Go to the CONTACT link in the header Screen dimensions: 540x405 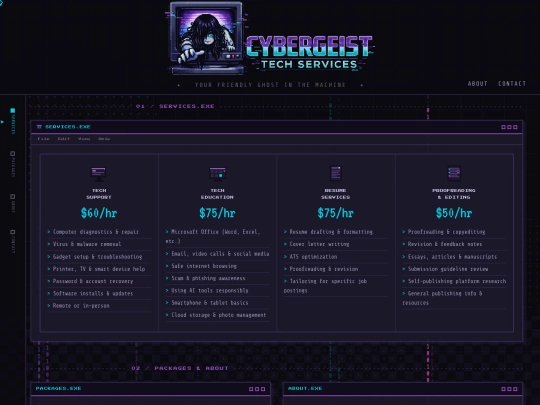click(x=512, y=84)
